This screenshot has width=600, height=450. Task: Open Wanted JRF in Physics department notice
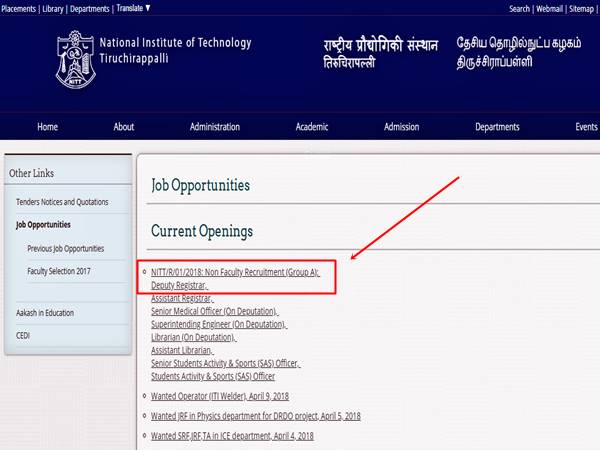coord(256,416)
